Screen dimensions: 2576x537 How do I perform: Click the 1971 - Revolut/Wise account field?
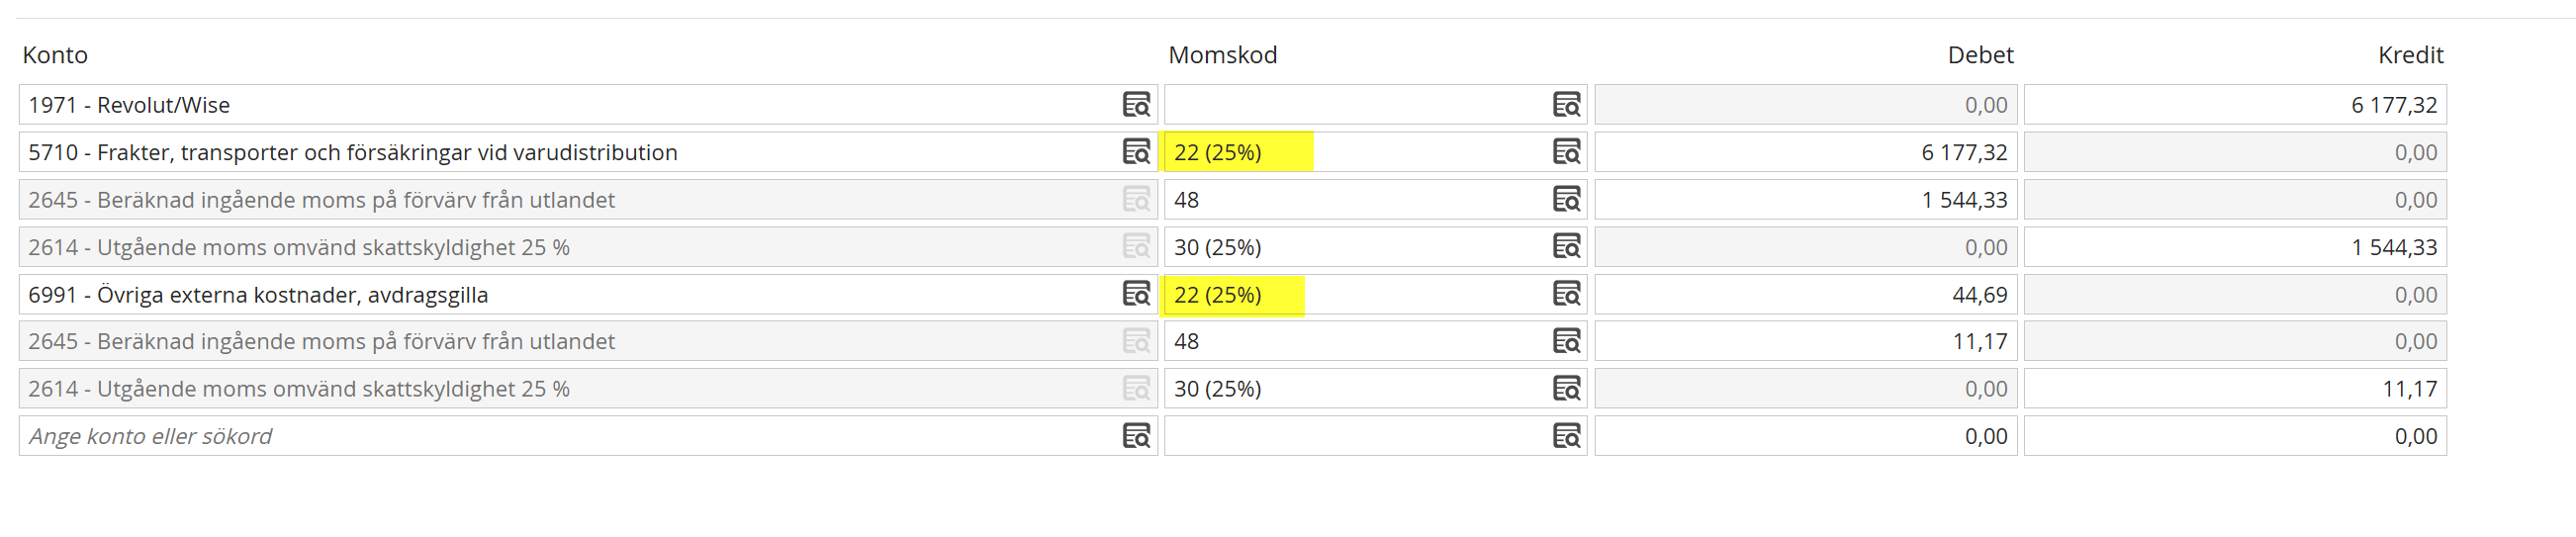[588, 105]
